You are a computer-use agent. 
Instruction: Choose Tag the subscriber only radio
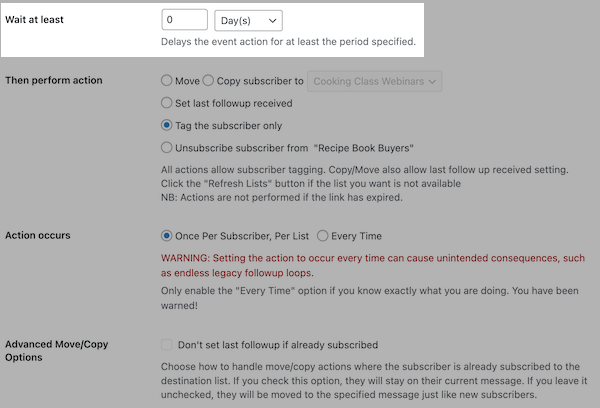(167, 126)
